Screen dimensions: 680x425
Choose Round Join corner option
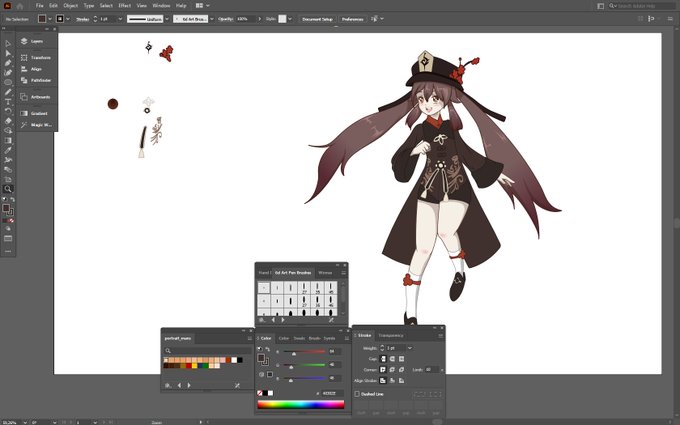point(392,369)
